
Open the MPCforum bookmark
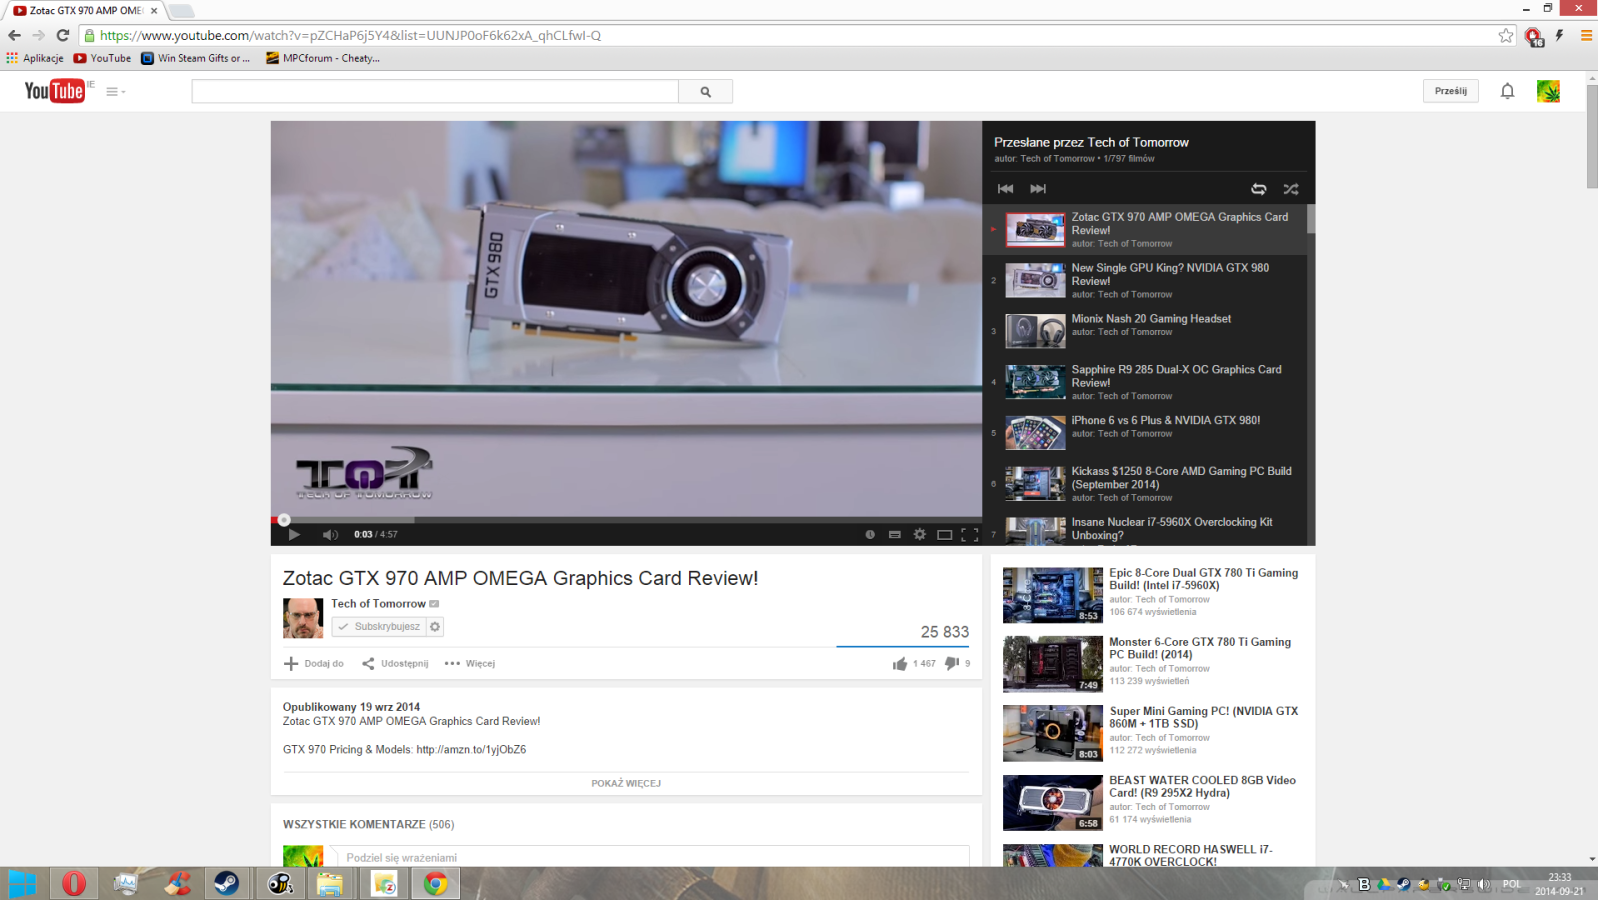coord(322,58)
